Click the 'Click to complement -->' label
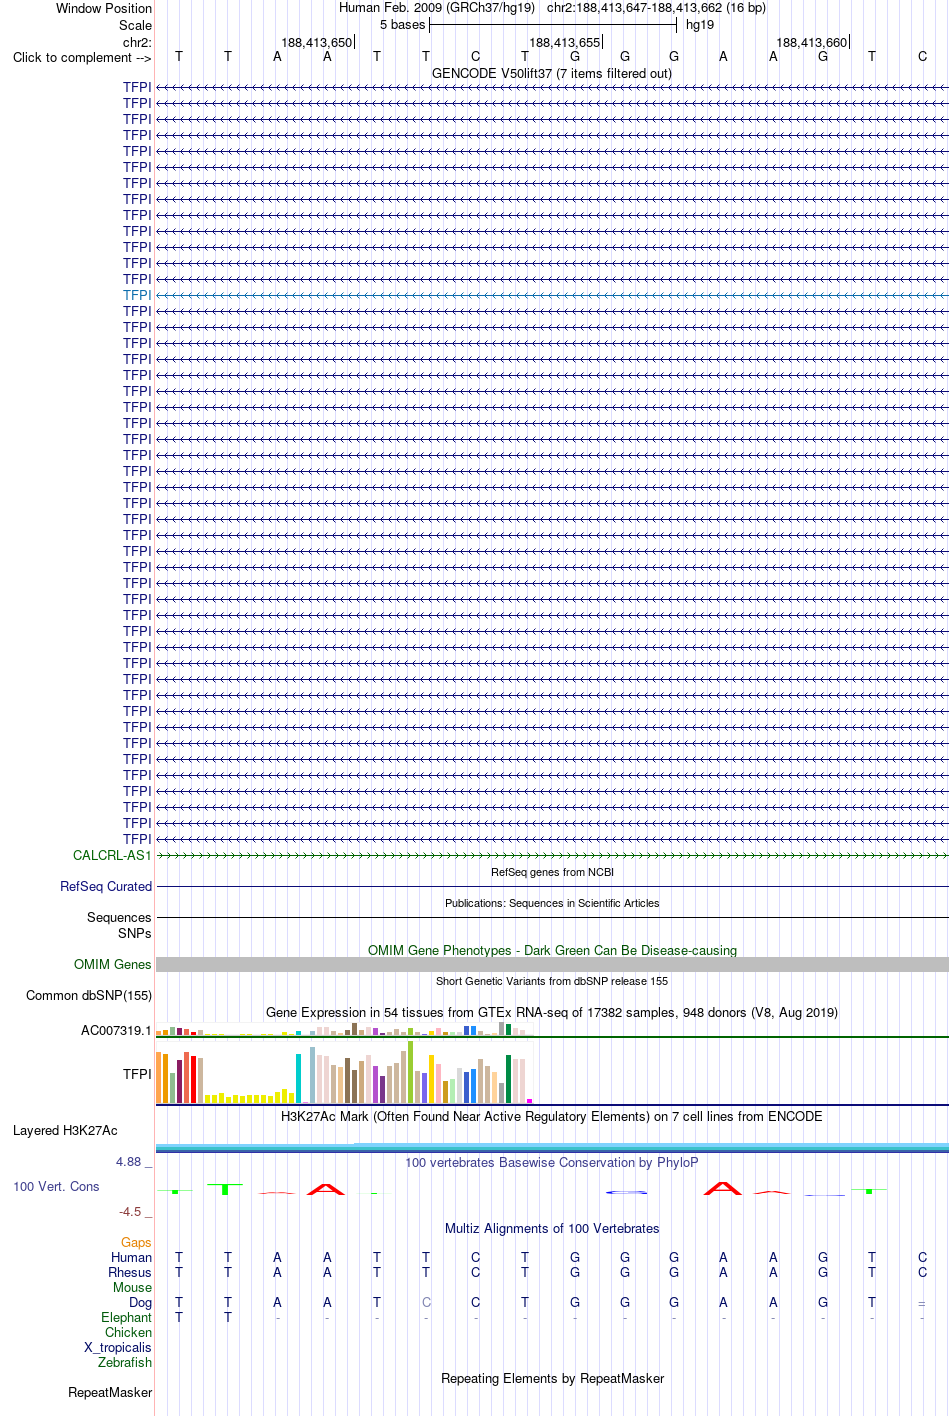Viewport: 950px width, 1416px height. 82,57
